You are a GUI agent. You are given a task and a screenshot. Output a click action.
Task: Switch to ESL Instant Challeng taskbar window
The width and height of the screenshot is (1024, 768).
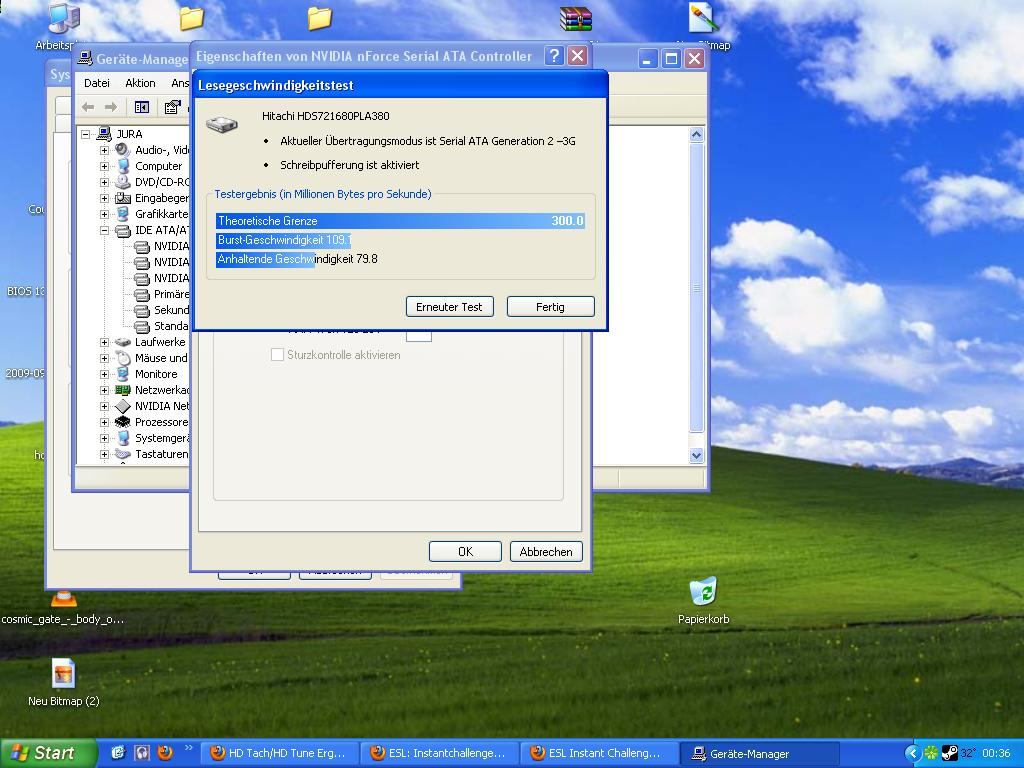(599, 754)
